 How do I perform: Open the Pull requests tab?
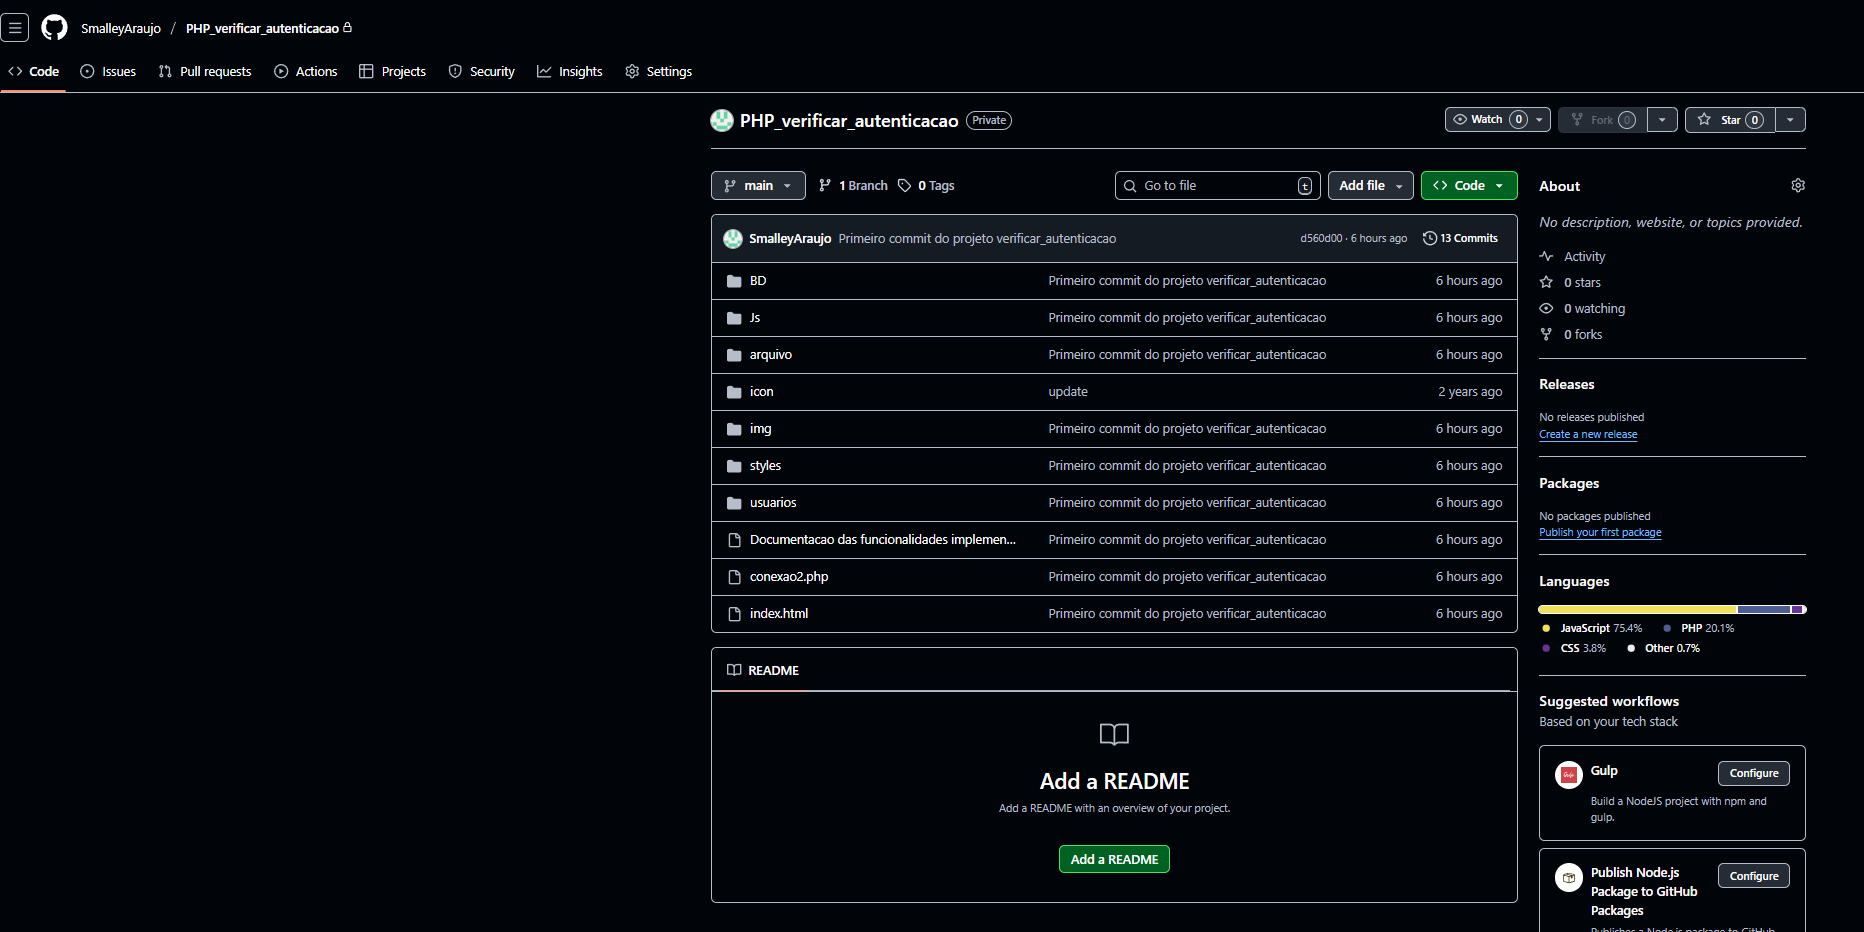205,72
